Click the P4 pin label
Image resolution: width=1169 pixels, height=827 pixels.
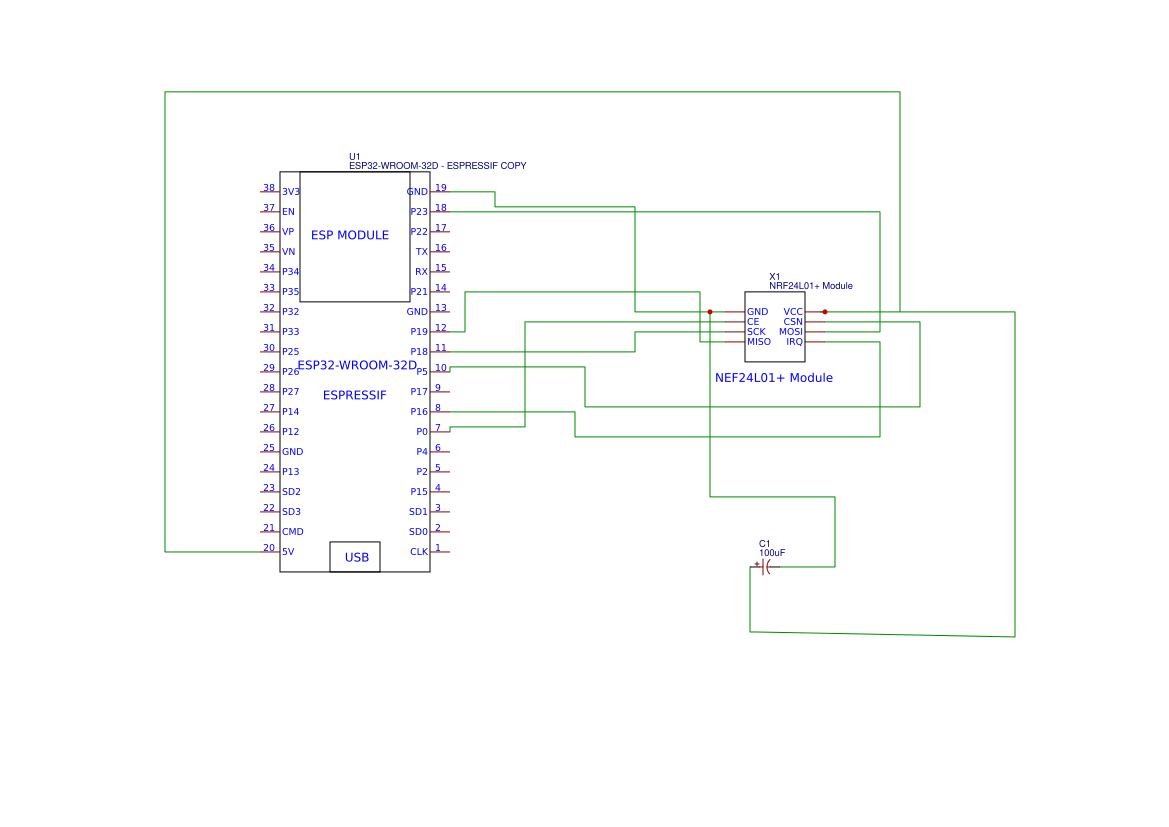click(421, 452)
